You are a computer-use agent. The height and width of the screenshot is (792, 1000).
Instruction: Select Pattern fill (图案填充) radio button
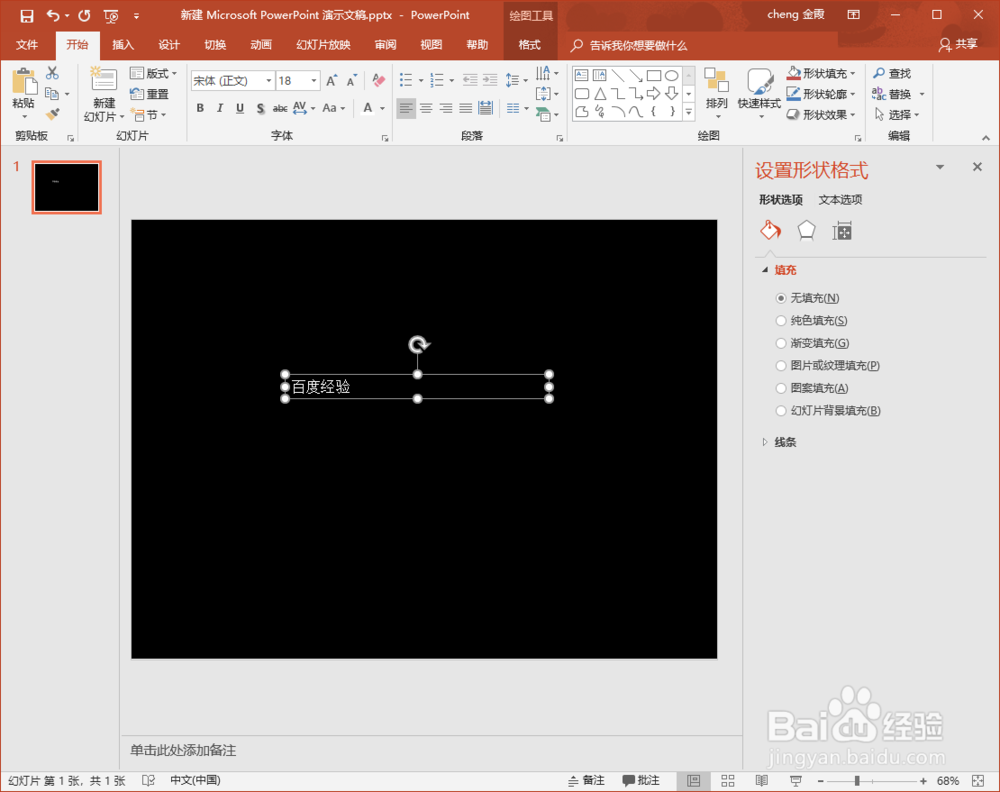(781, 388)
